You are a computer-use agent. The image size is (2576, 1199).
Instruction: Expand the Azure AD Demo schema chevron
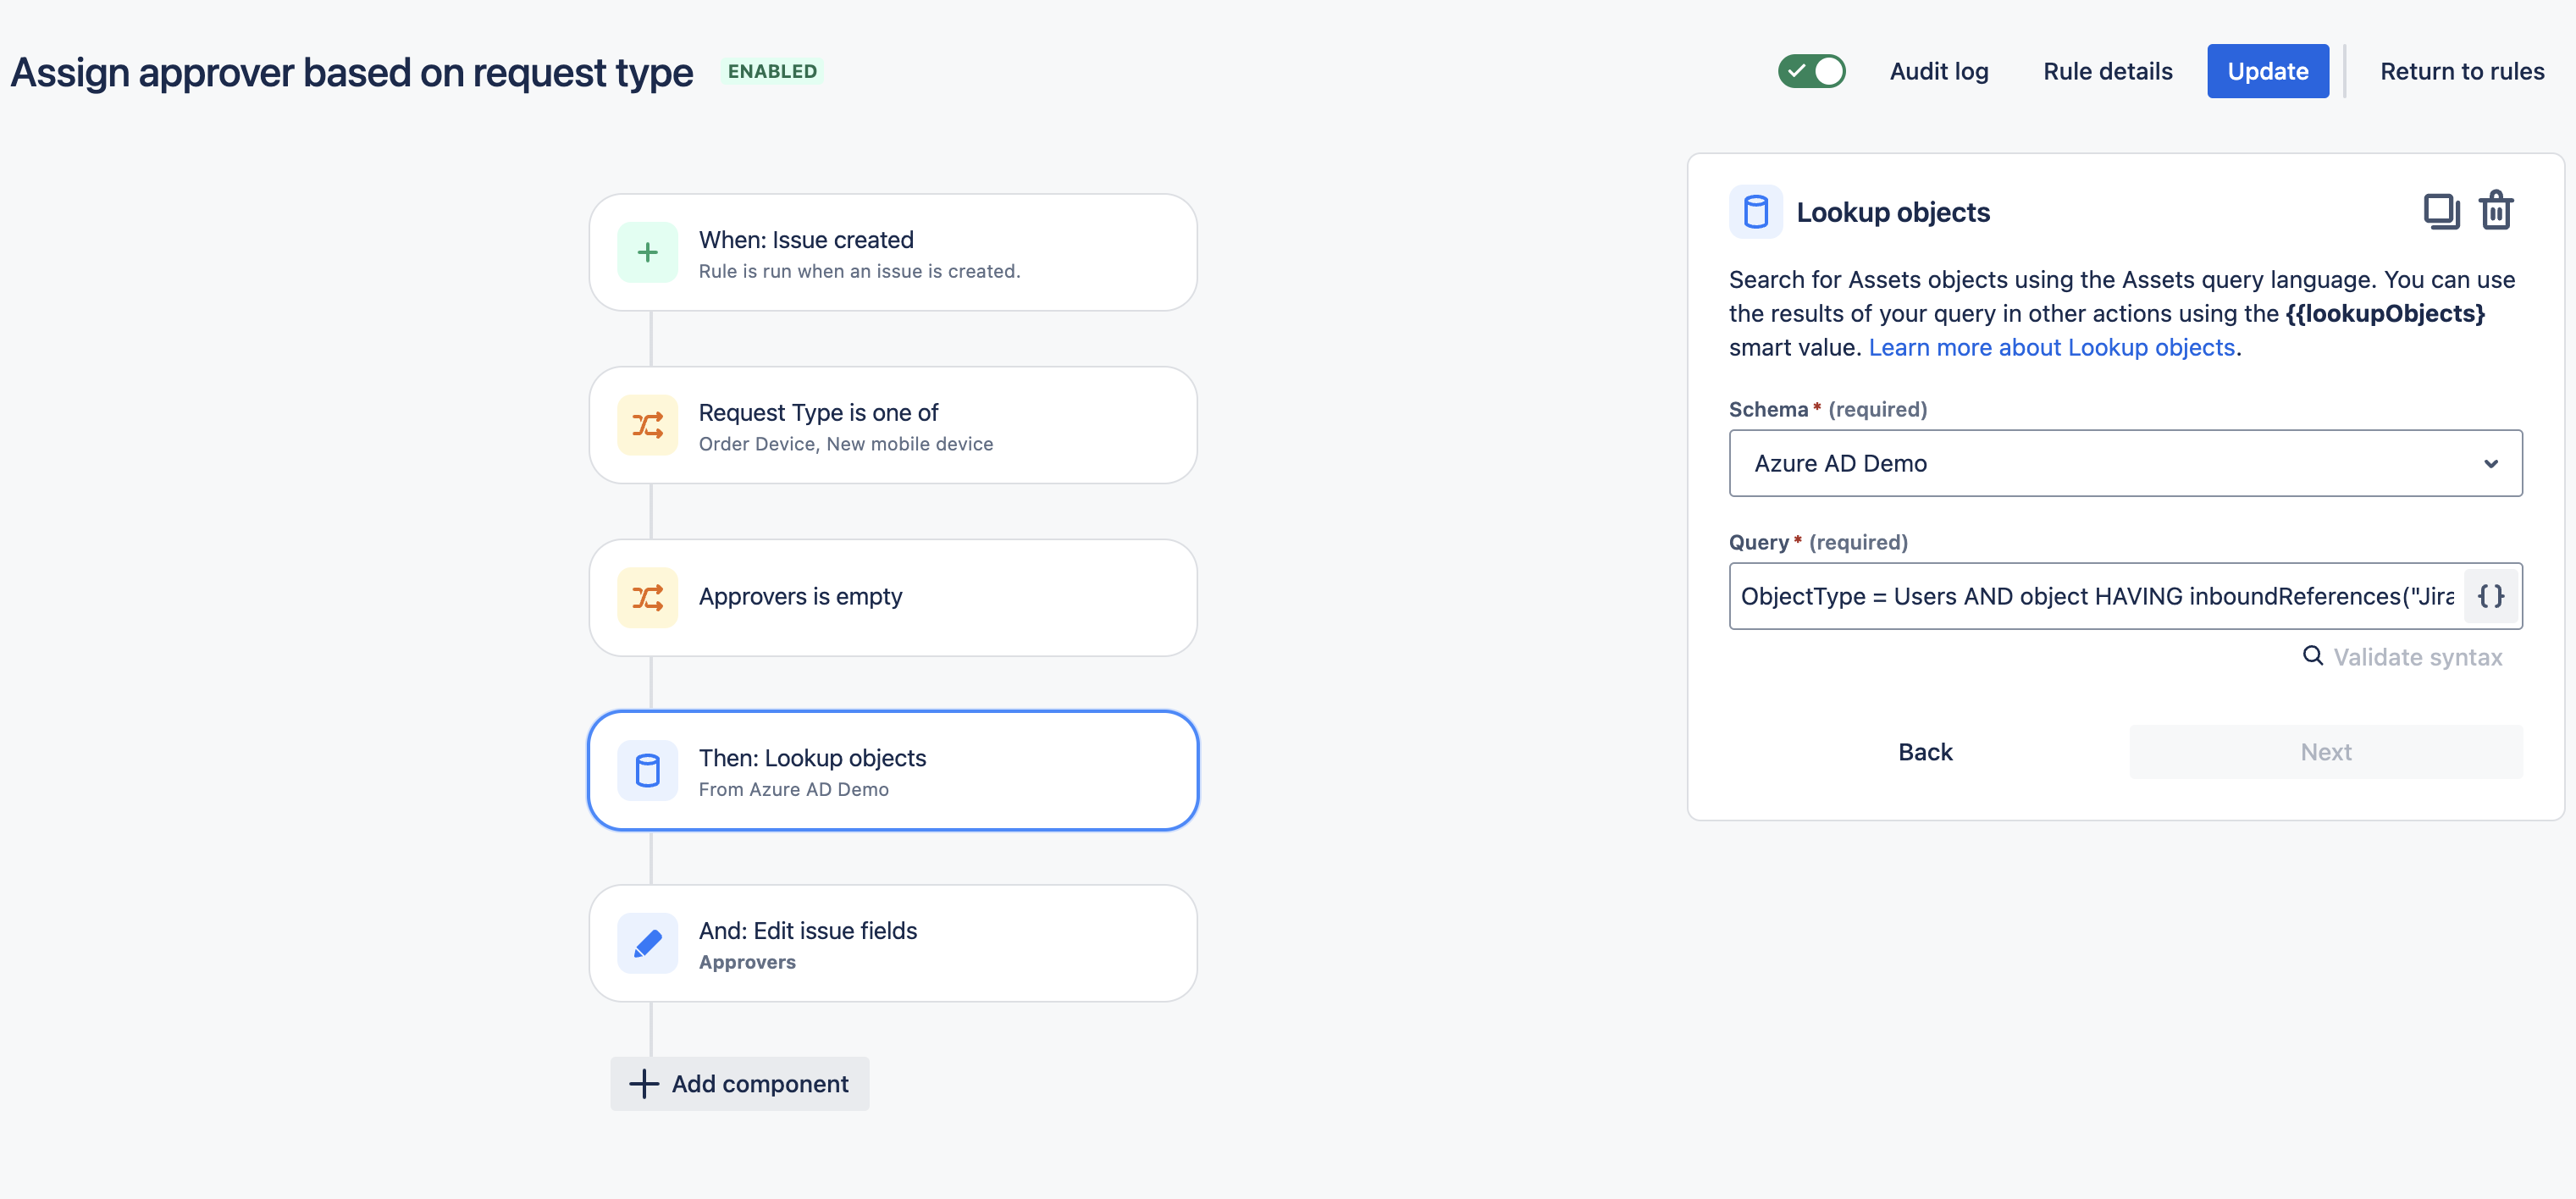coord(2491,463)
